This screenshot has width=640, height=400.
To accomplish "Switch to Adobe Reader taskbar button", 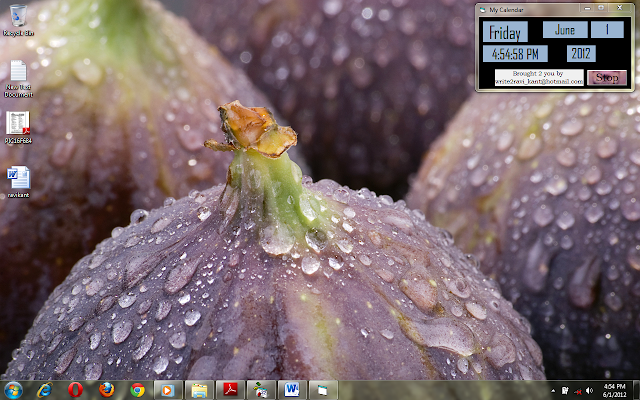I will point(230,390).
